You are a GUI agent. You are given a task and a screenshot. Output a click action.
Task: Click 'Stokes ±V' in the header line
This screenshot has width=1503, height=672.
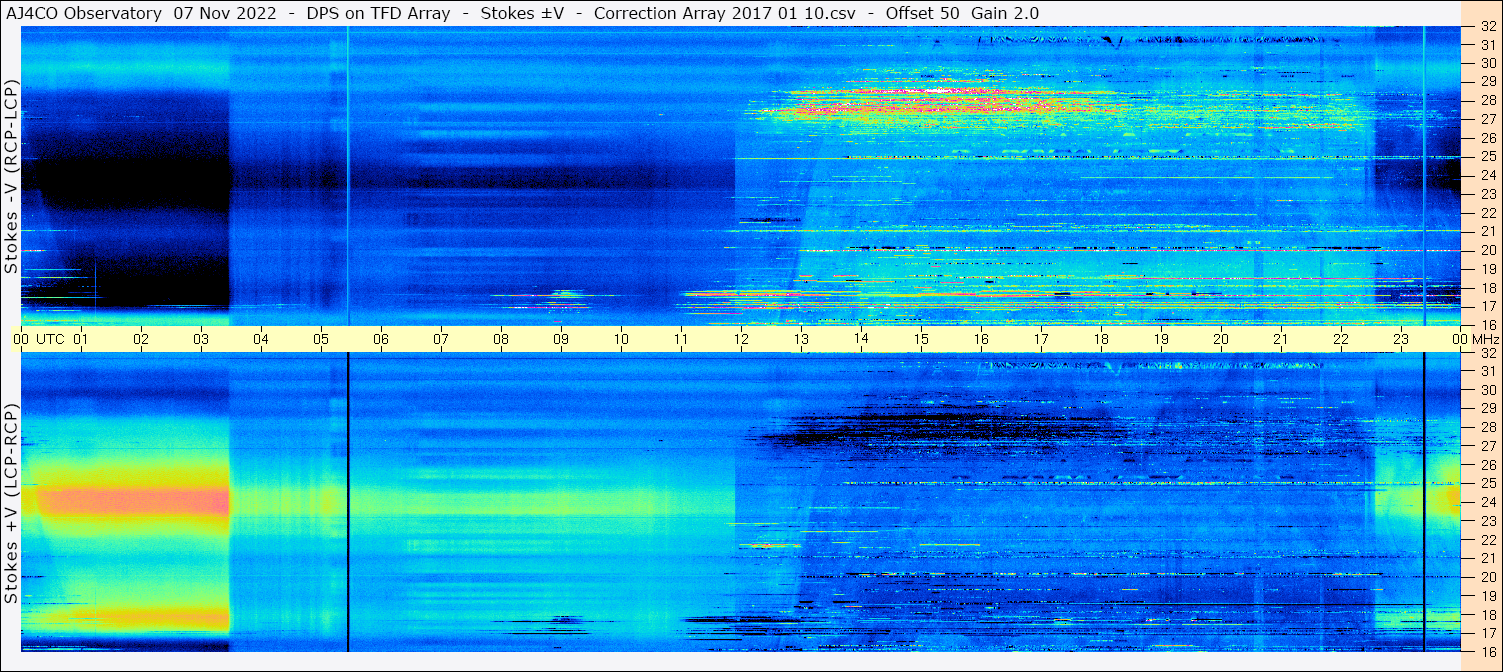[x=523, y=13]
